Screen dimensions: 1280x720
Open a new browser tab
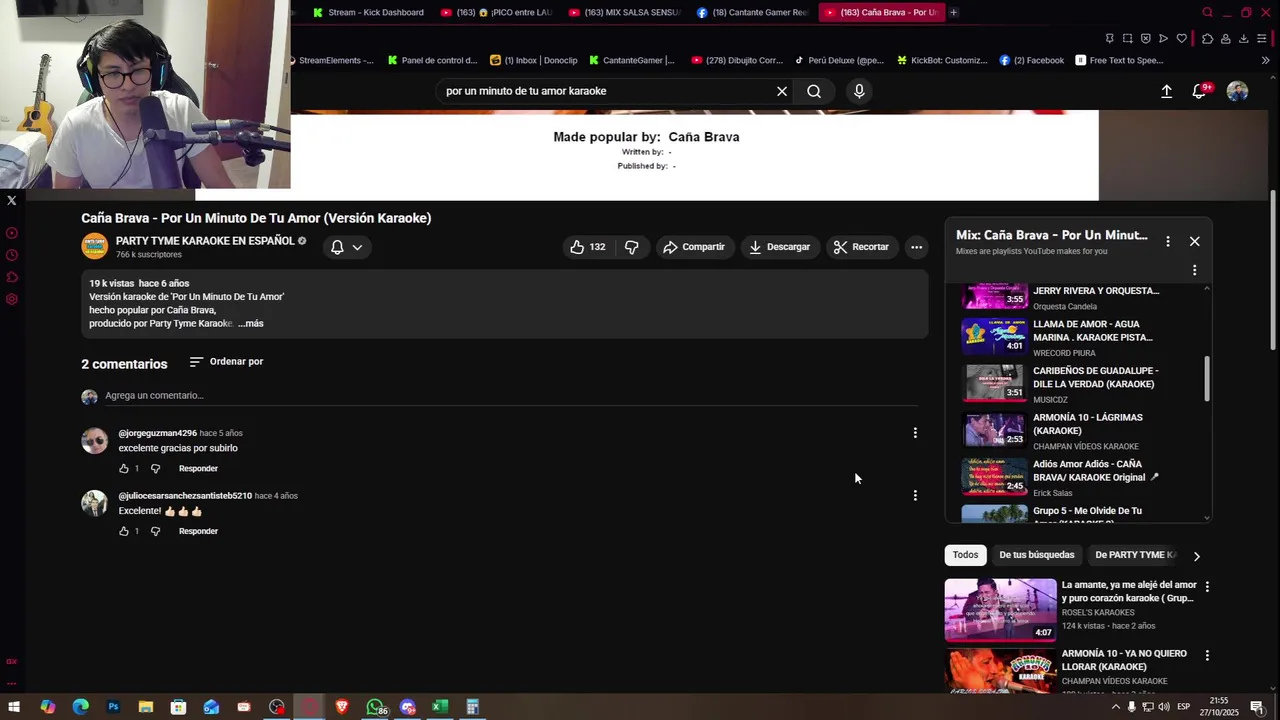point(954,13)
